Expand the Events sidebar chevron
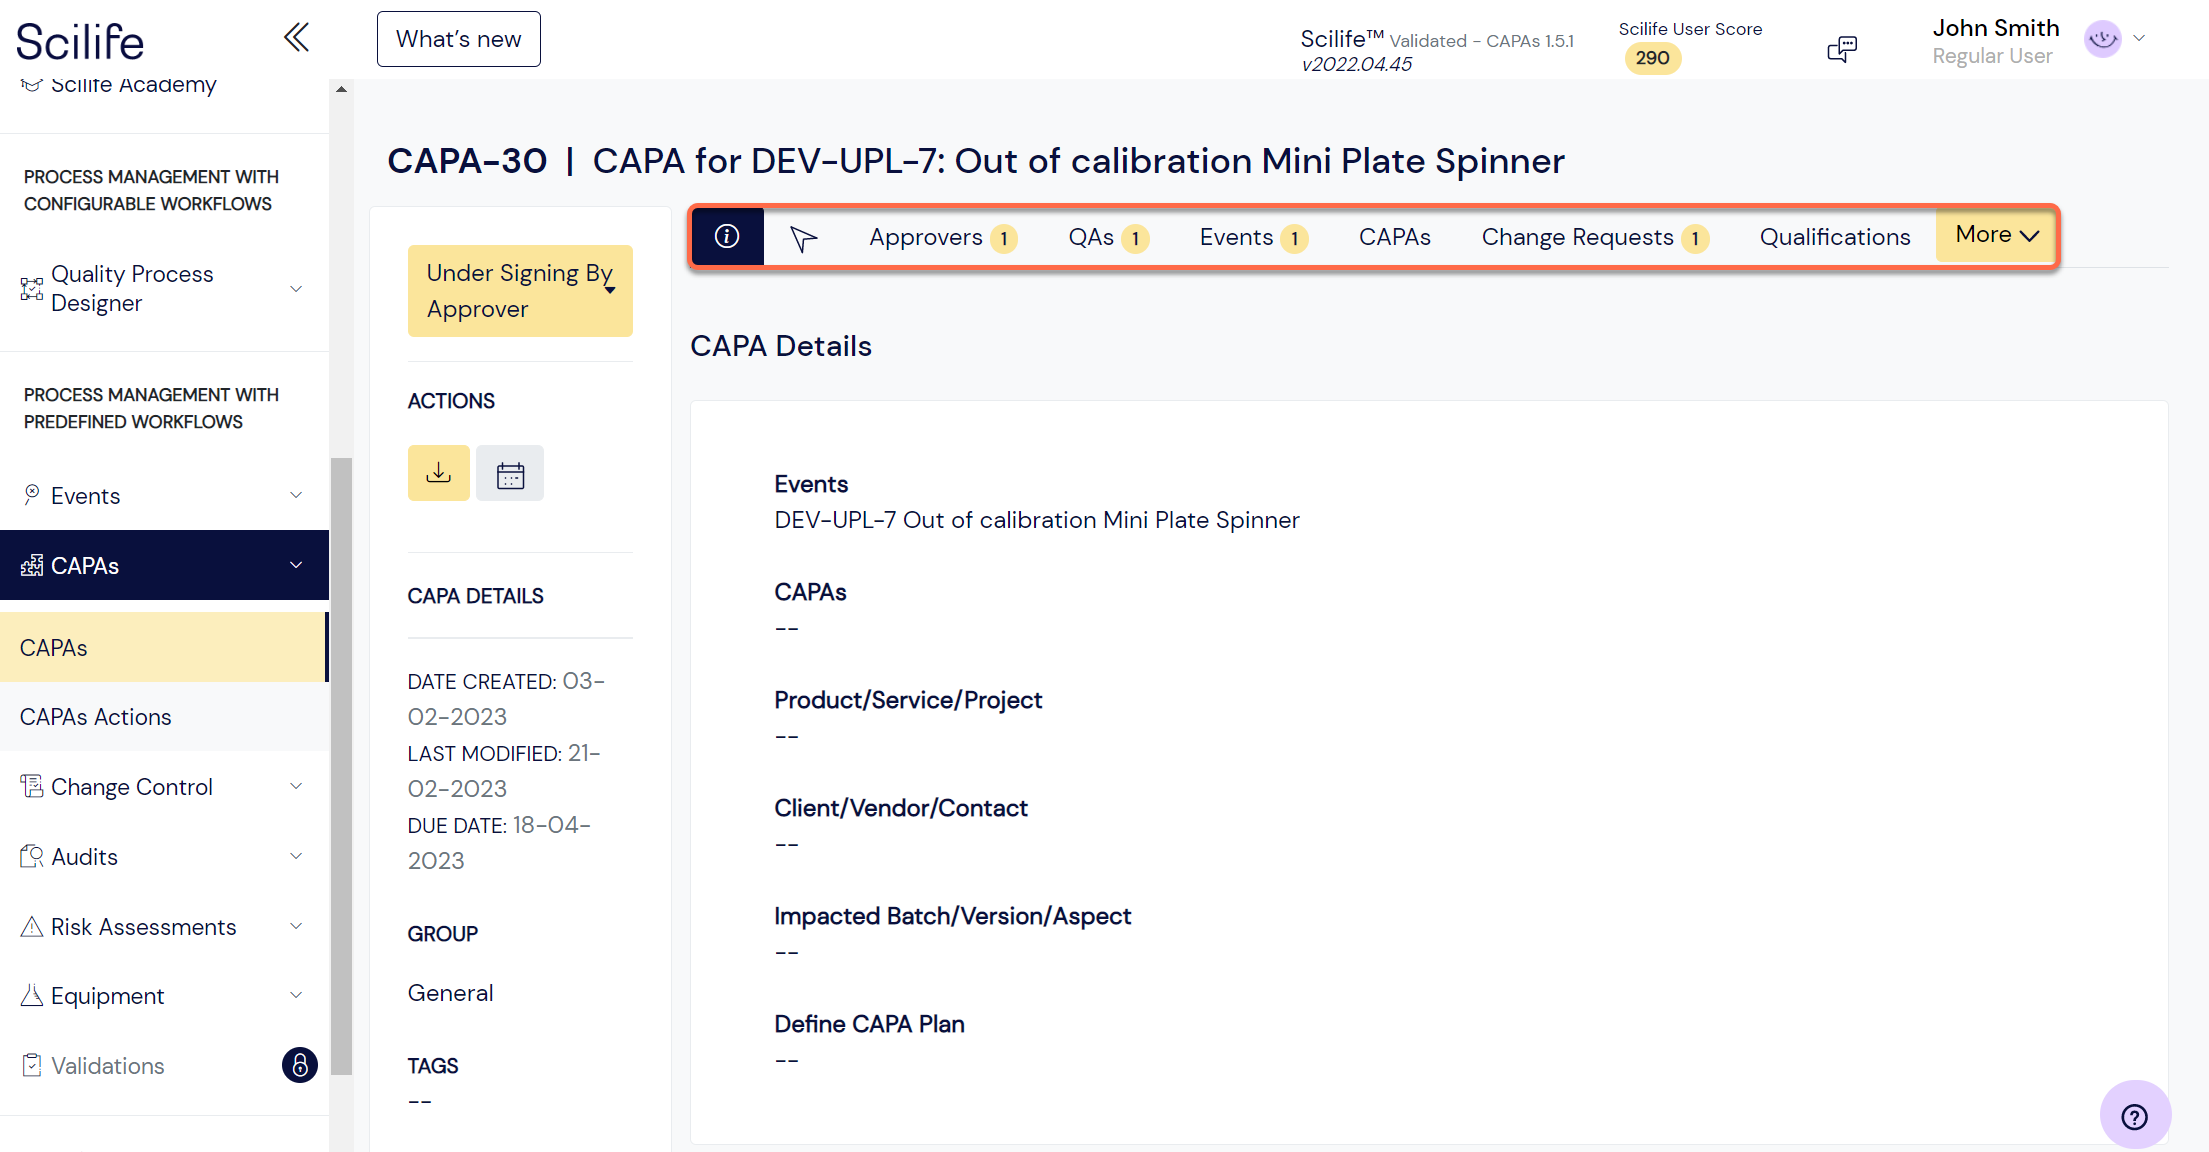The image size is (2209, 1152). point(296,495)
